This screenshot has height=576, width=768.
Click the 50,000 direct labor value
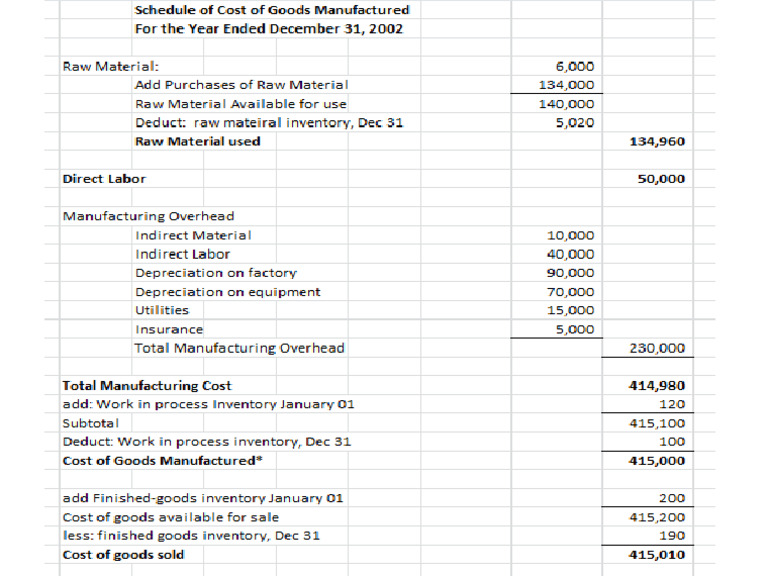point(661,179)
